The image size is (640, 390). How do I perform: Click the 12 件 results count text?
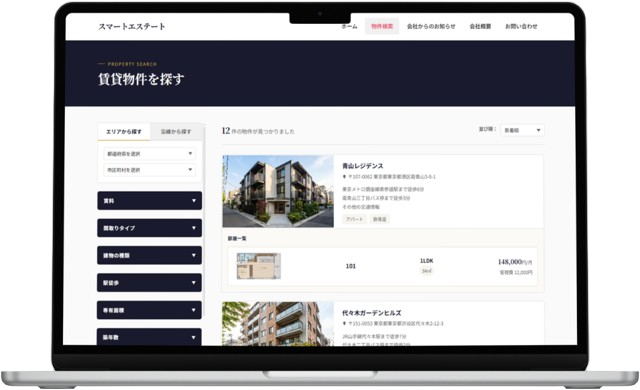258,131
